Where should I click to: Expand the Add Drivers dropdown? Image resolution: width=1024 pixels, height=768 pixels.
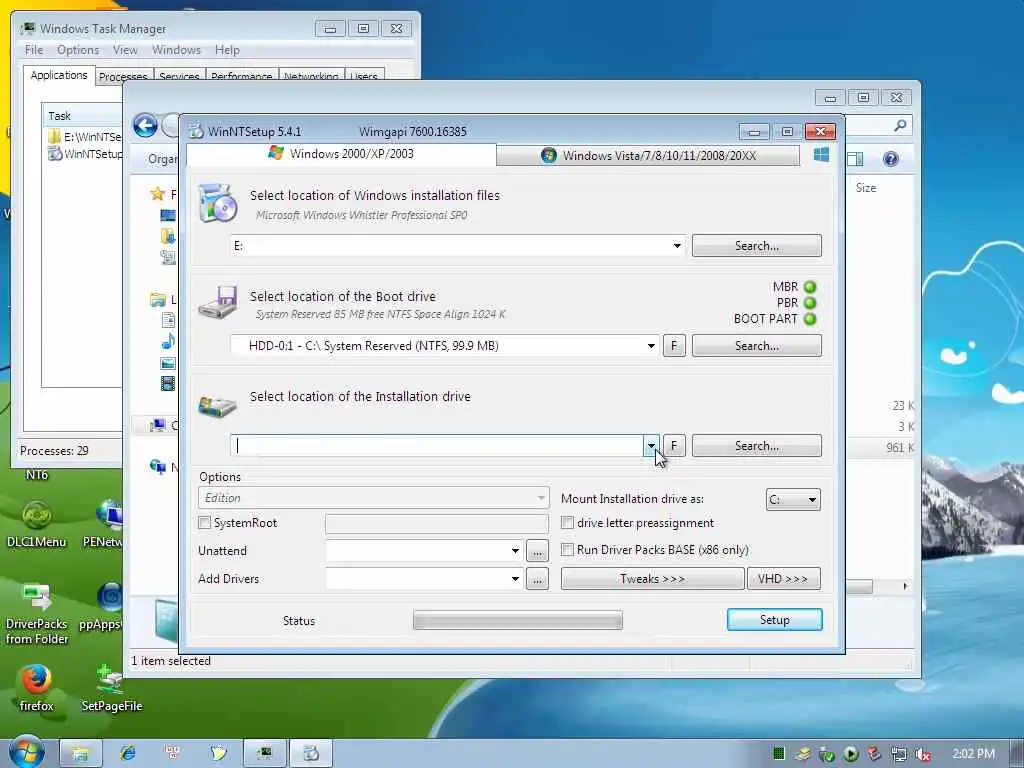pyautogui.click(x=515, y=579)
